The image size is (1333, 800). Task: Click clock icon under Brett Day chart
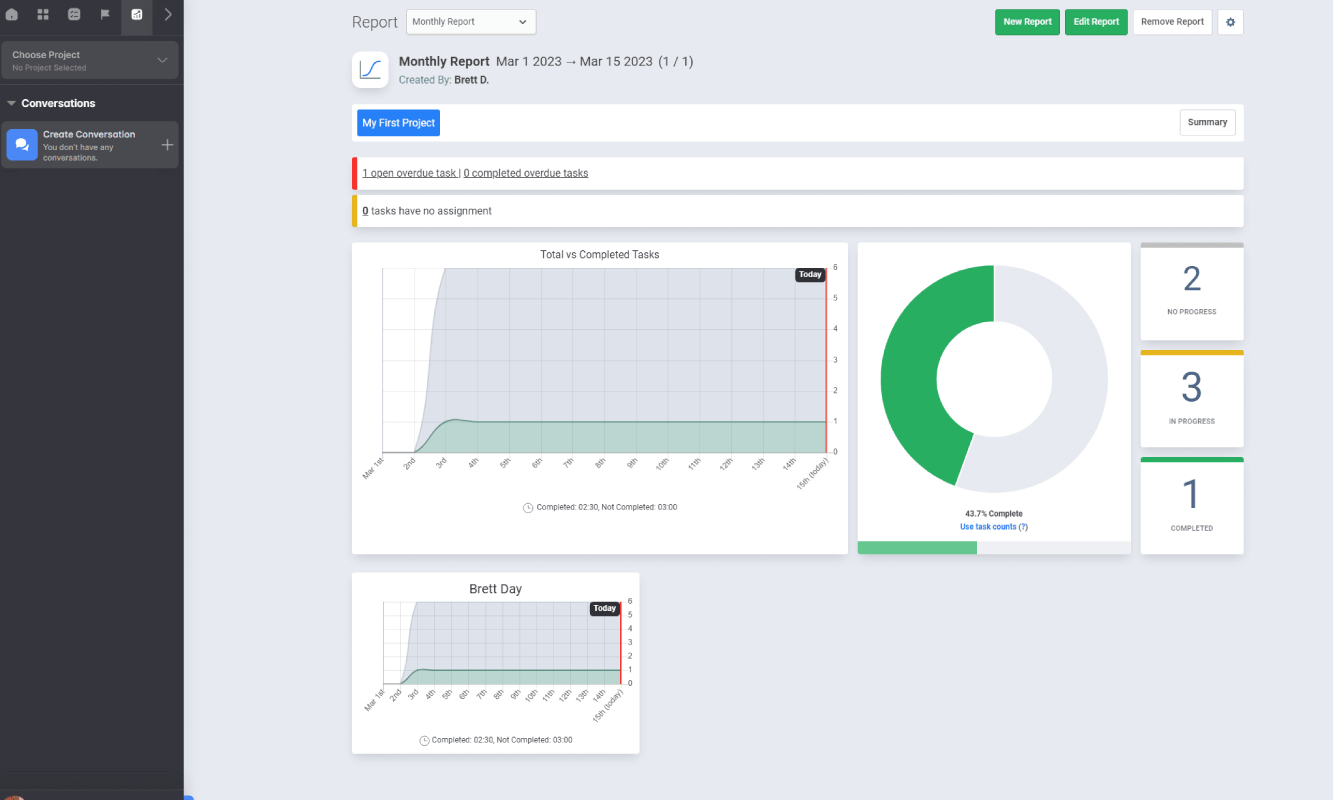point(424,741)
